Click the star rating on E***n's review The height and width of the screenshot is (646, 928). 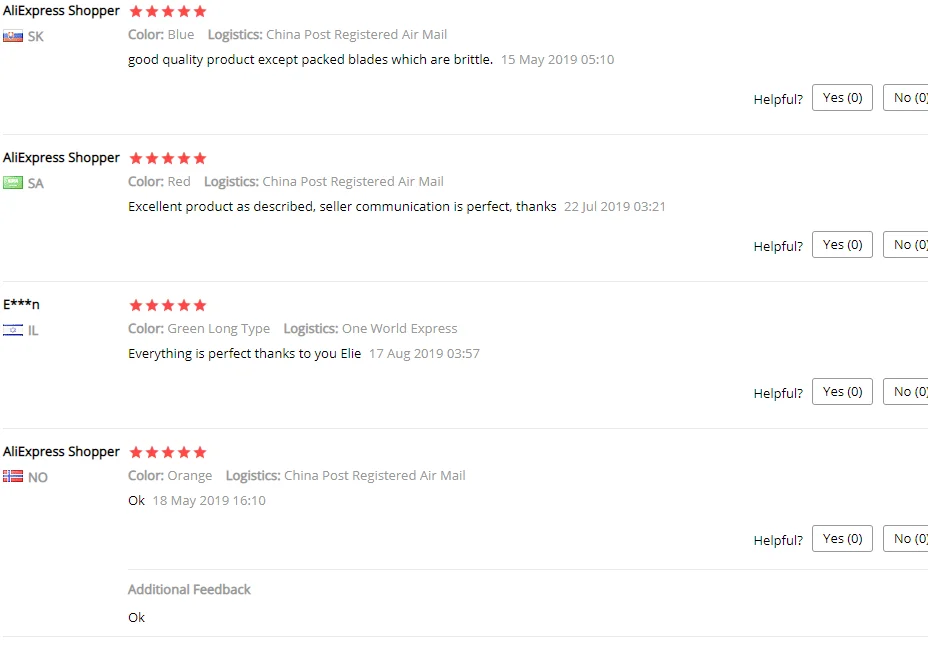pos(167,305)
